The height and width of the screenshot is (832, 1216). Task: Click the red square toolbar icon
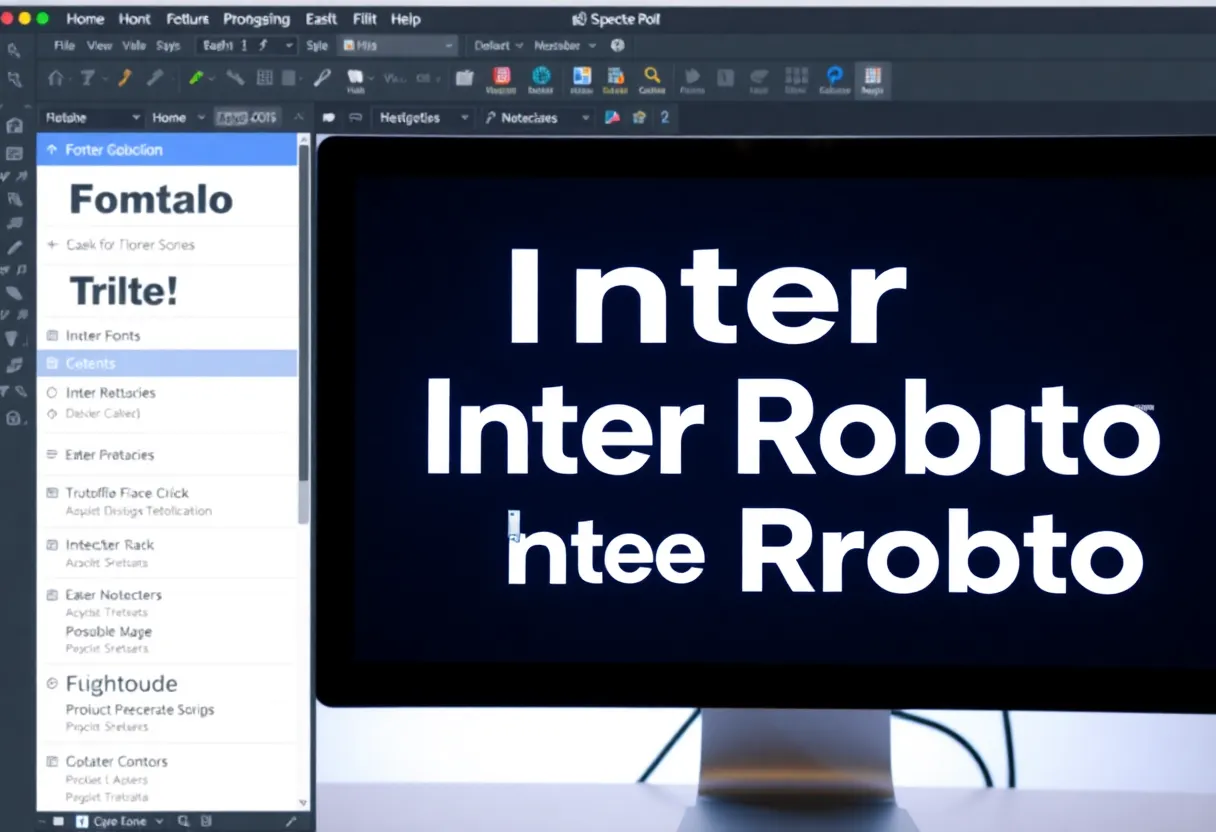click(502, 76)
